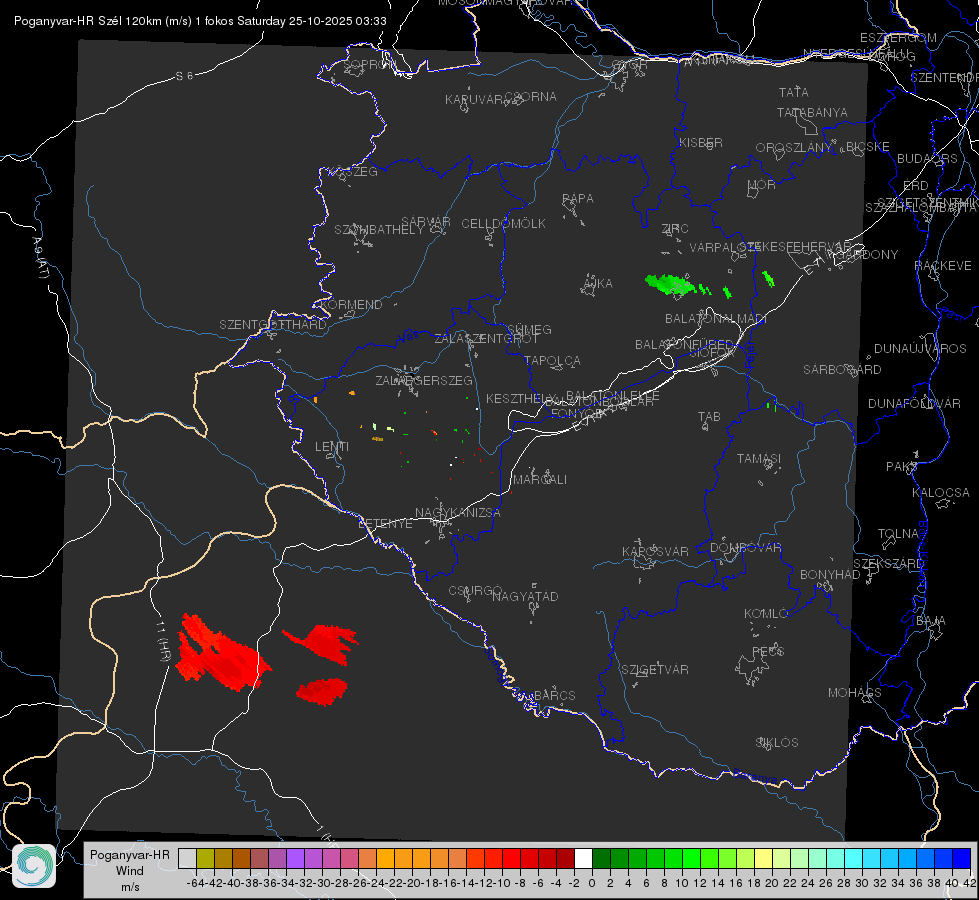Screen dimensions: 979x900
Task: Click the BARCS city label
Action: click(554, 696)
